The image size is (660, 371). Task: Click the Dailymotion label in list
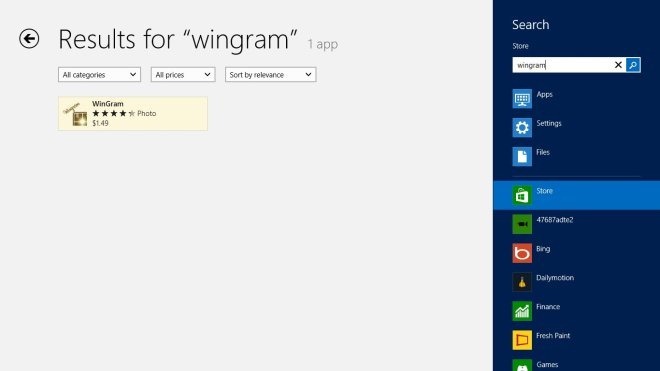555,278
